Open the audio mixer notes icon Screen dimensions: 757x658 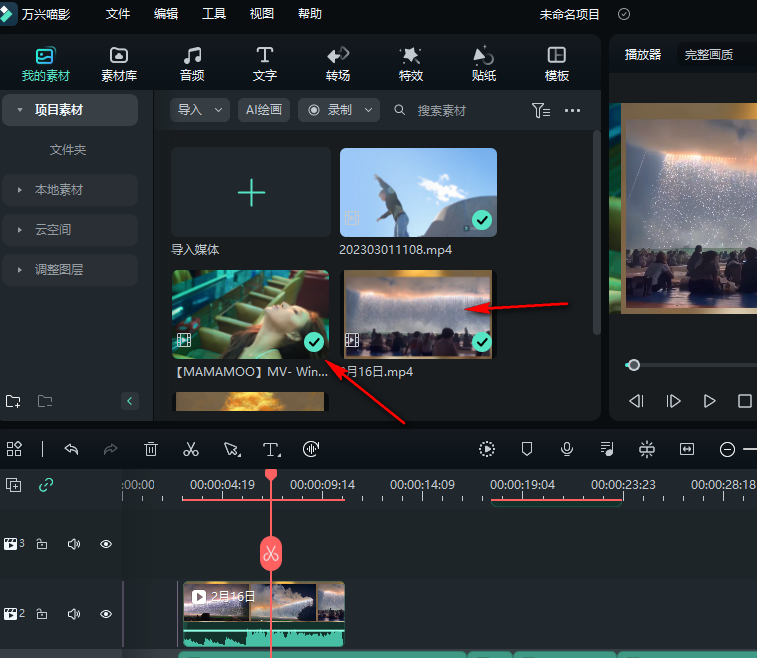[607, 449]
